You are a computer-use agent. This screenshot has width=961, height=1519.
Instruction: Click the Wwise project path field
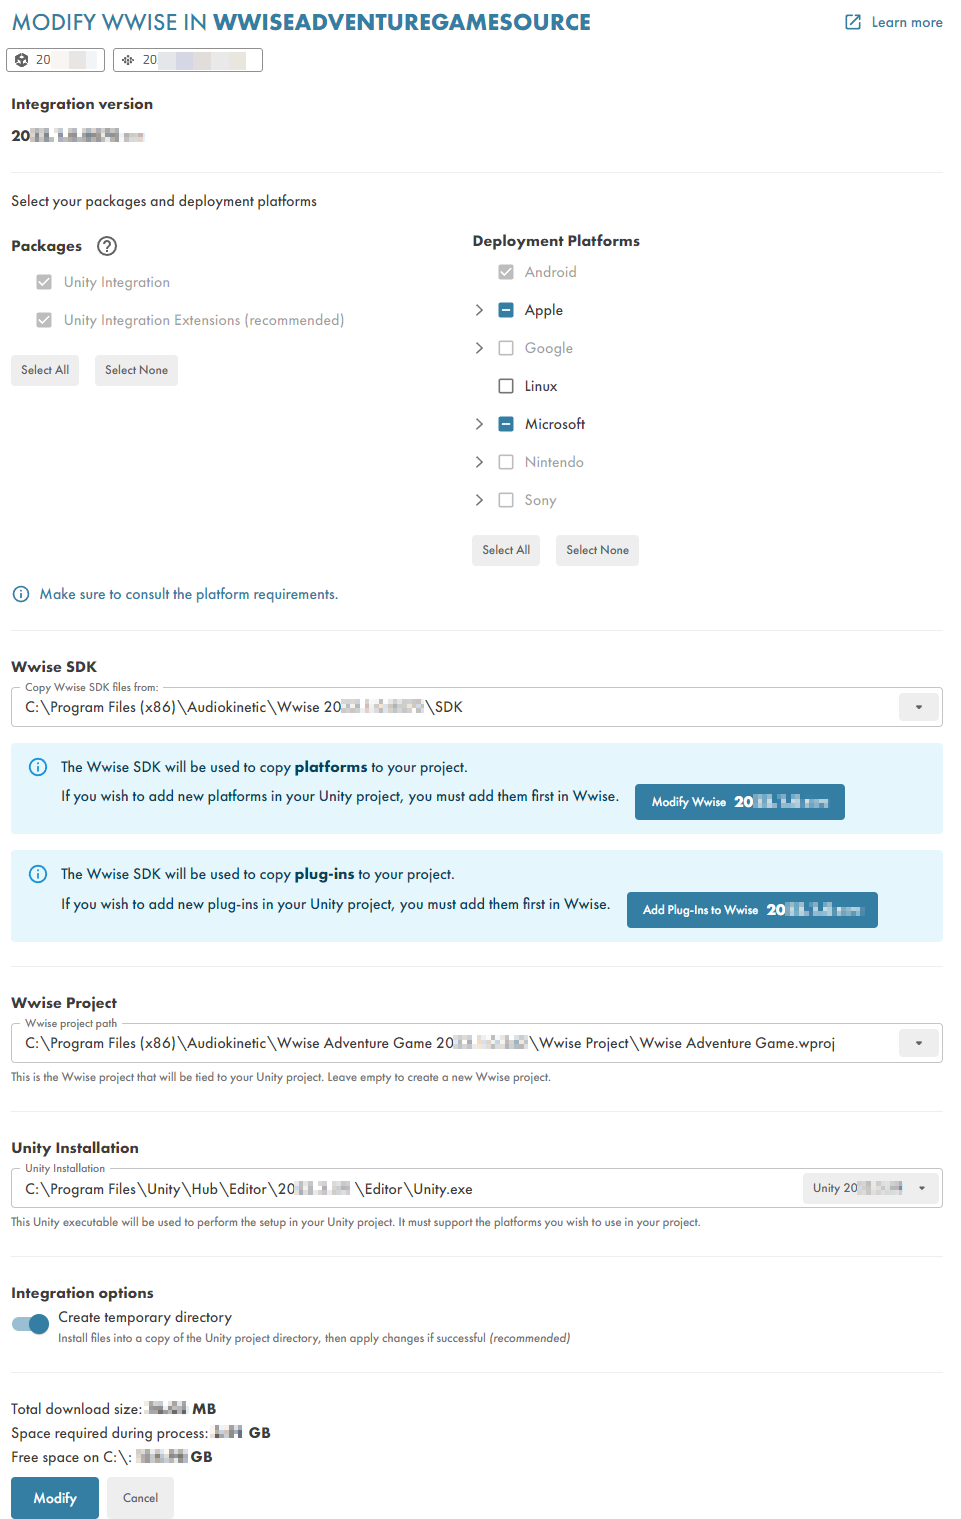455,1043
